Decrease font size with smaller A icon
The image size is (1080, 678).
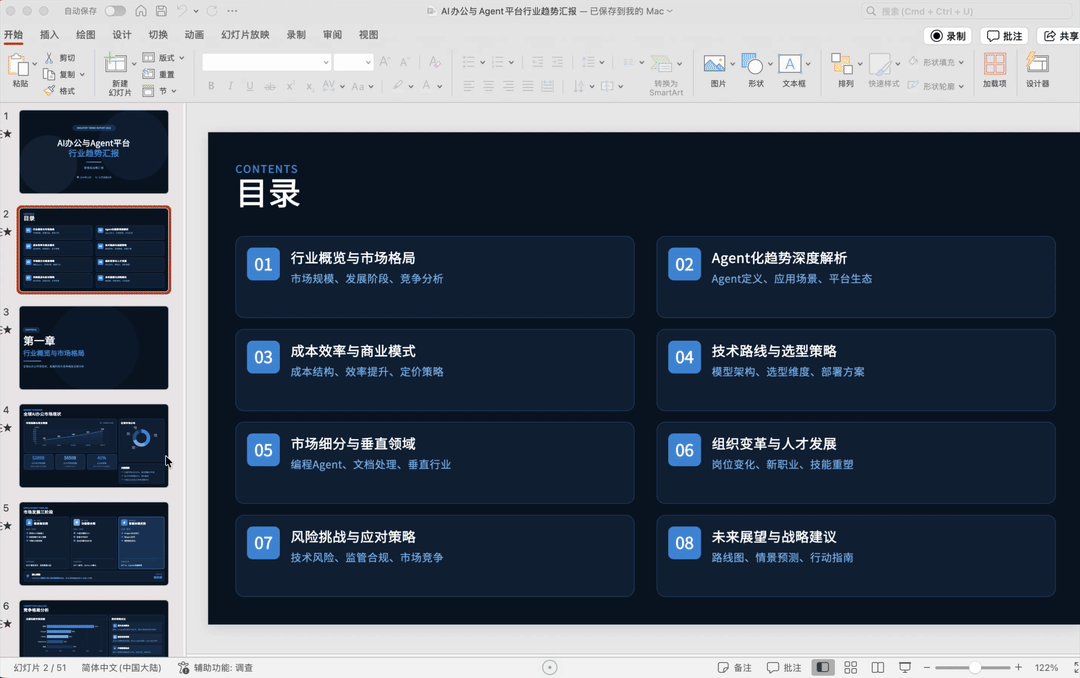(x=405, y=62)
